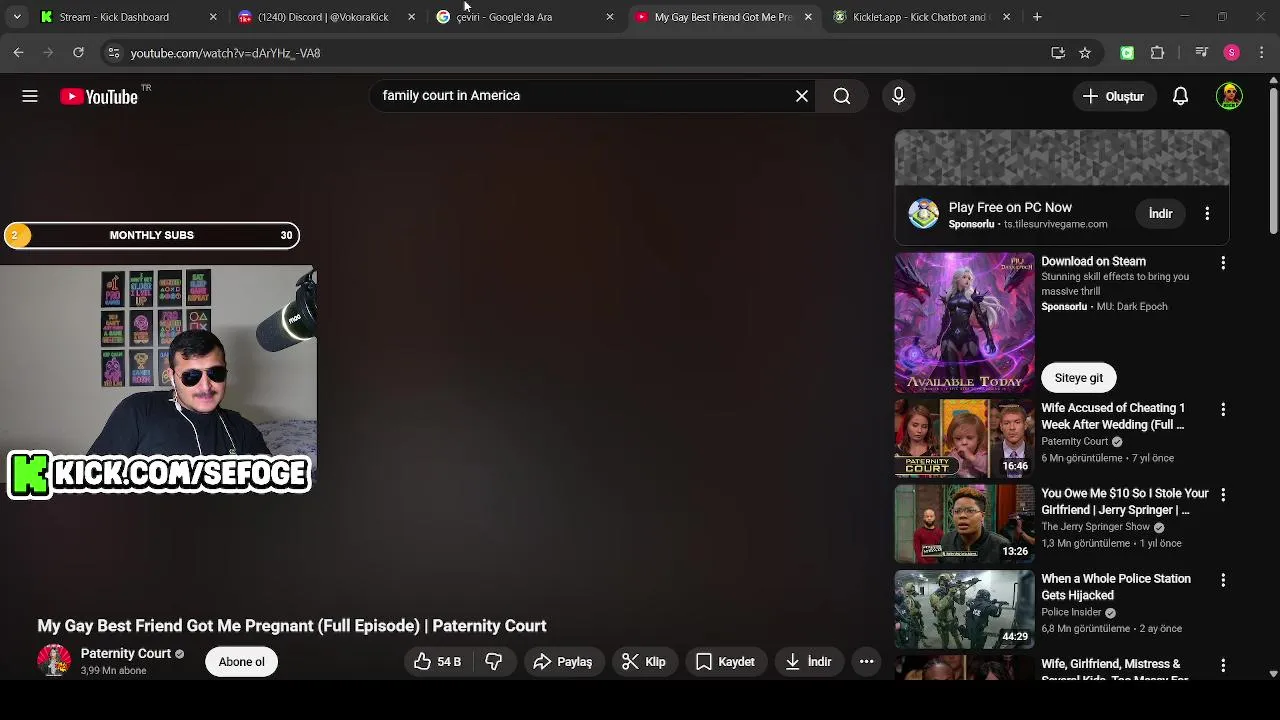This screenshot has height=720, width=1280.
Task: Install the sponsored game via İndir
Action: pos(1160,214)
